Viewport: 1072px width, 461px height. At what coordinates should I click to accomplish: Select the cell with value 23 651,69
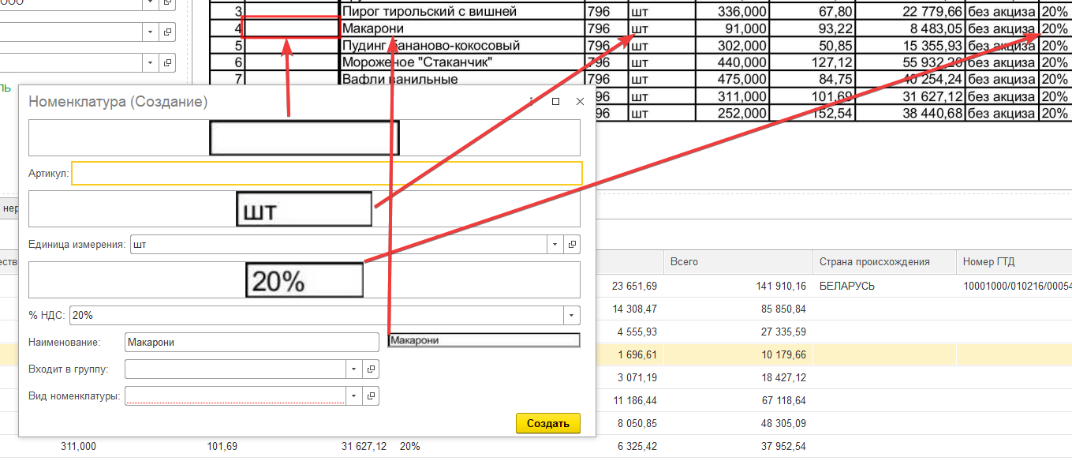click(634, 285)
